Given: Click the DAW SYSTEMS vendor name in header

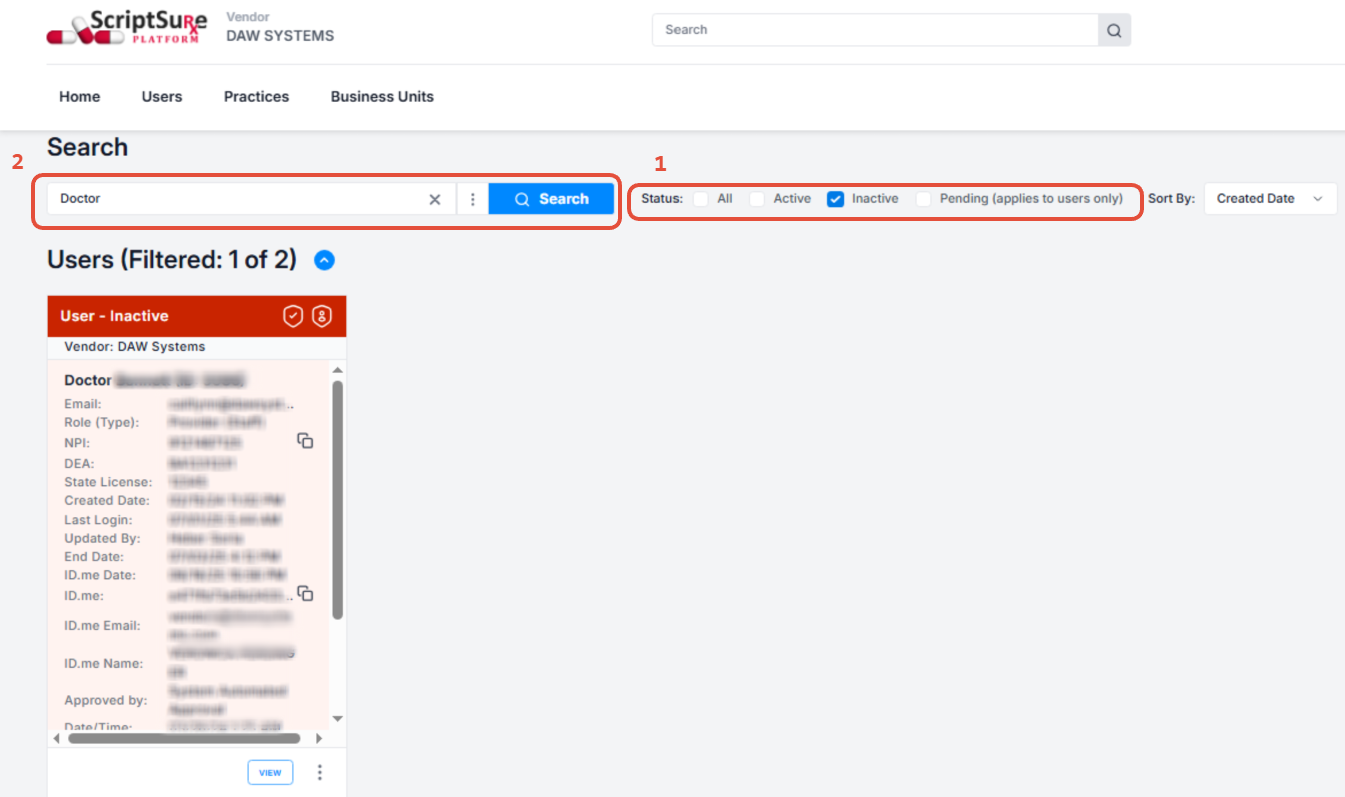Looking at the screenshot, I should click(x=280, y=36).
